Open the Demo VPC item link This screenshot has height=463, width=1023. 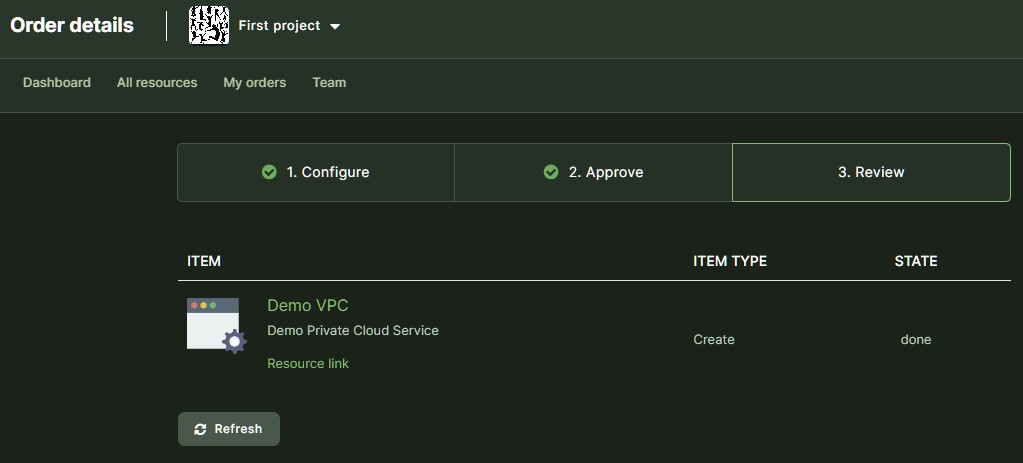coord(308,306)
